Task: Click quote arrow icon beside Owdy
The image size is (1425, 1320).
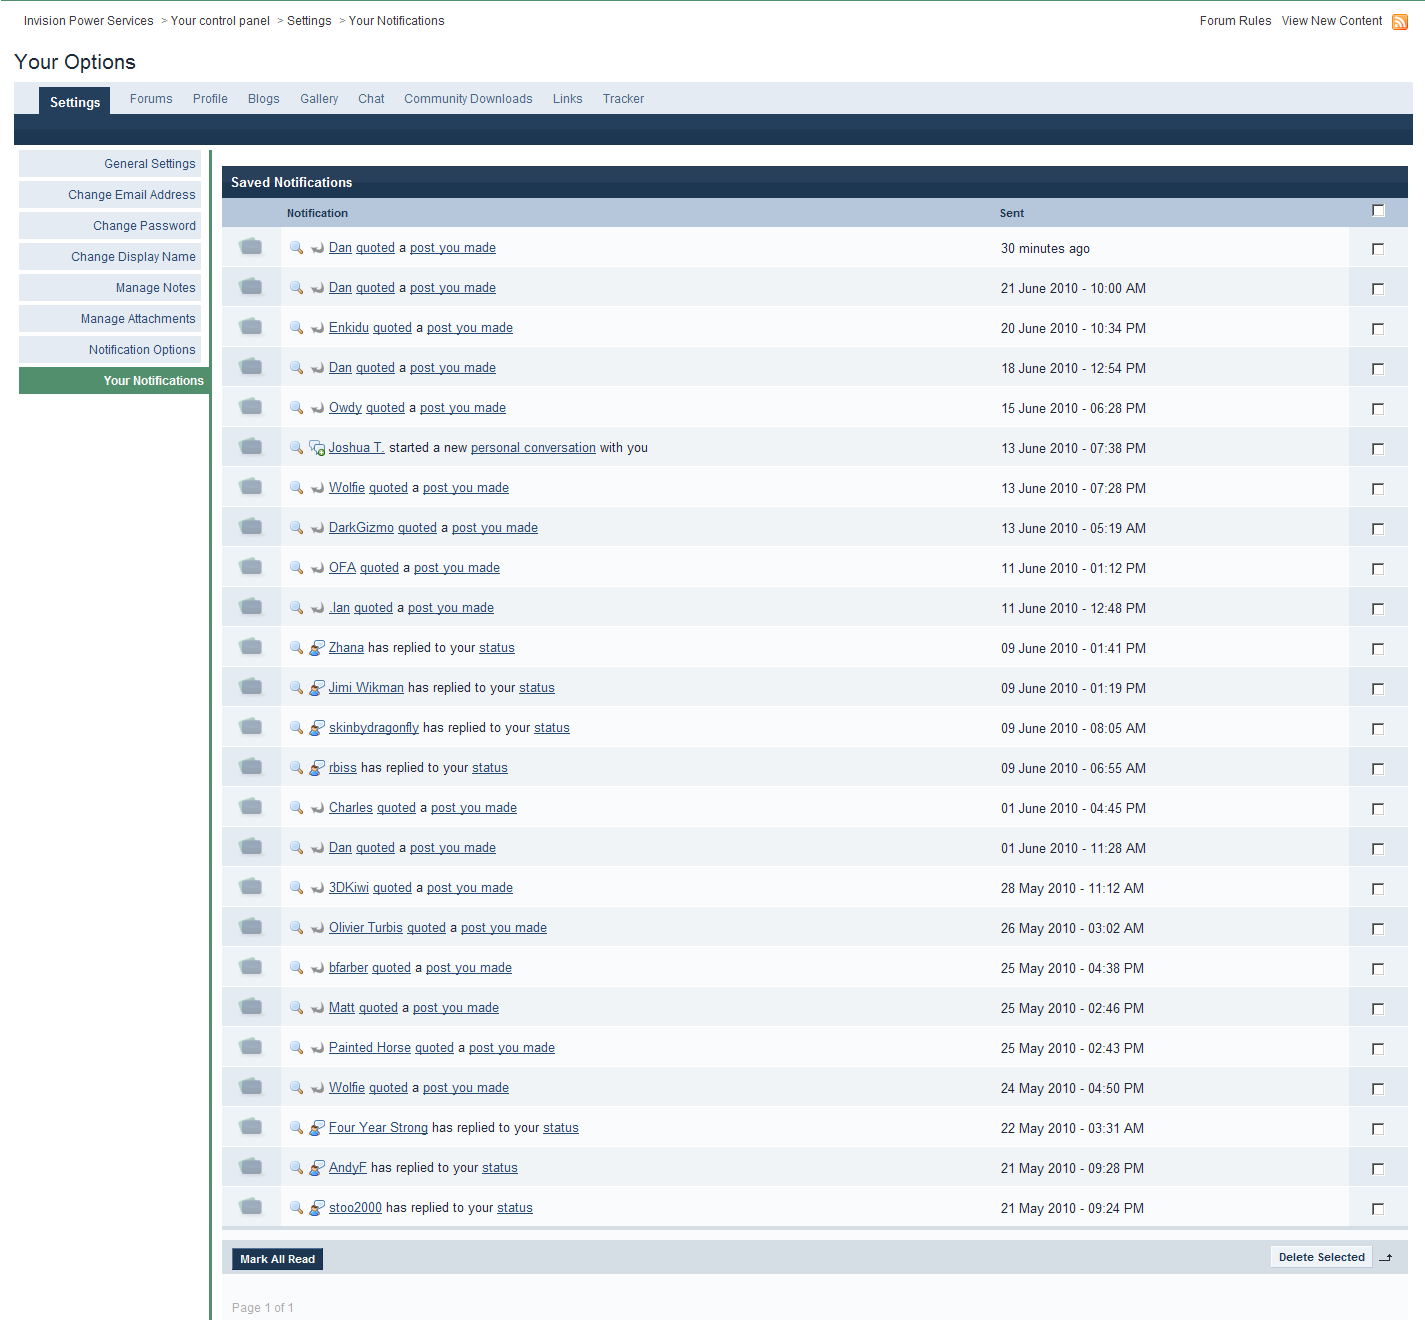Action: tap(317, 408)
